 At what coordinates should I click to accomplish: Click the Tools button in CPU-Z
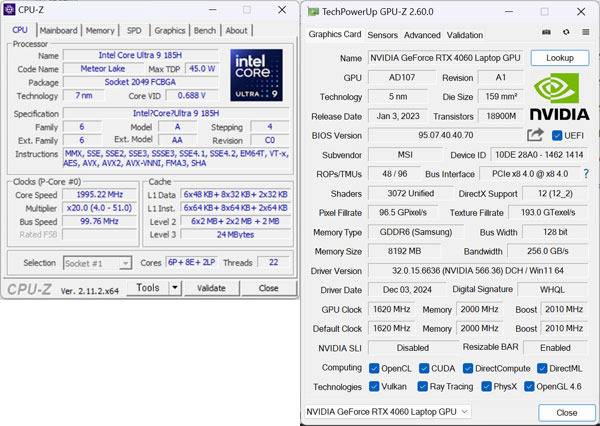(x=147, y=288)
